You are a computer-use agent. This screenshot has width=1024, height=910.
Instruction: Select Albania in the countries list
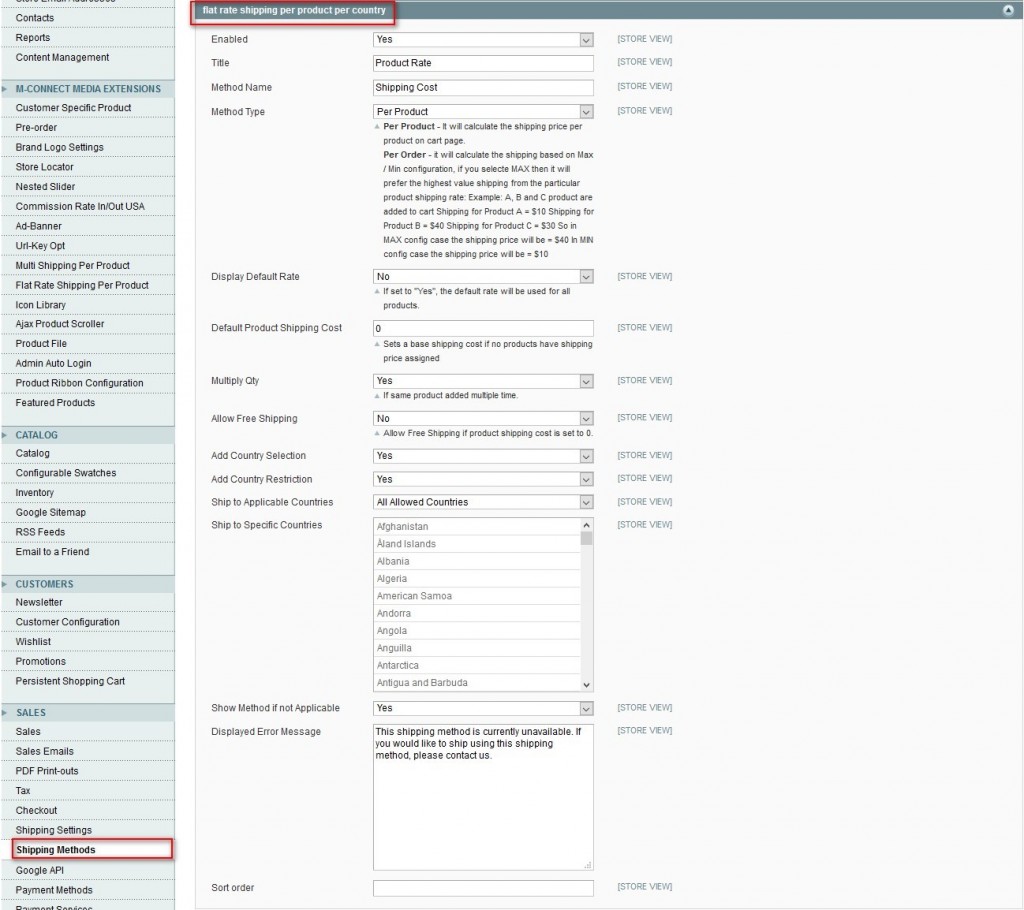(x=393, y=561)
